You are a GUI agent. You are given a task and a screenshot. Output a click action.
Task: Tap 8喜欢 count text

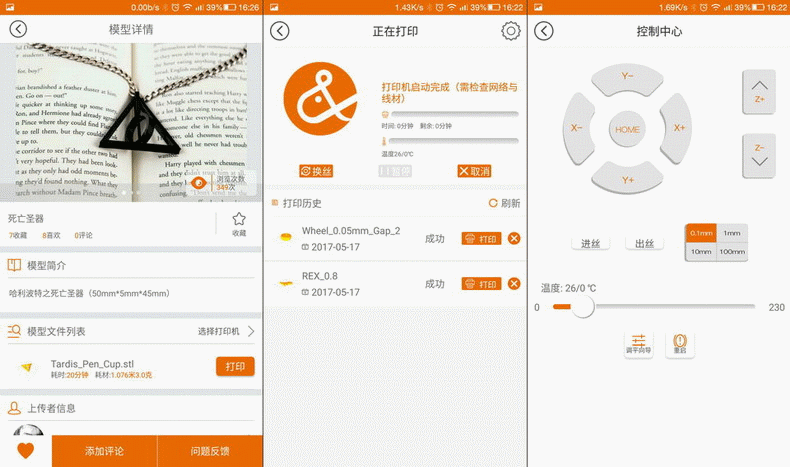[51, 235]
